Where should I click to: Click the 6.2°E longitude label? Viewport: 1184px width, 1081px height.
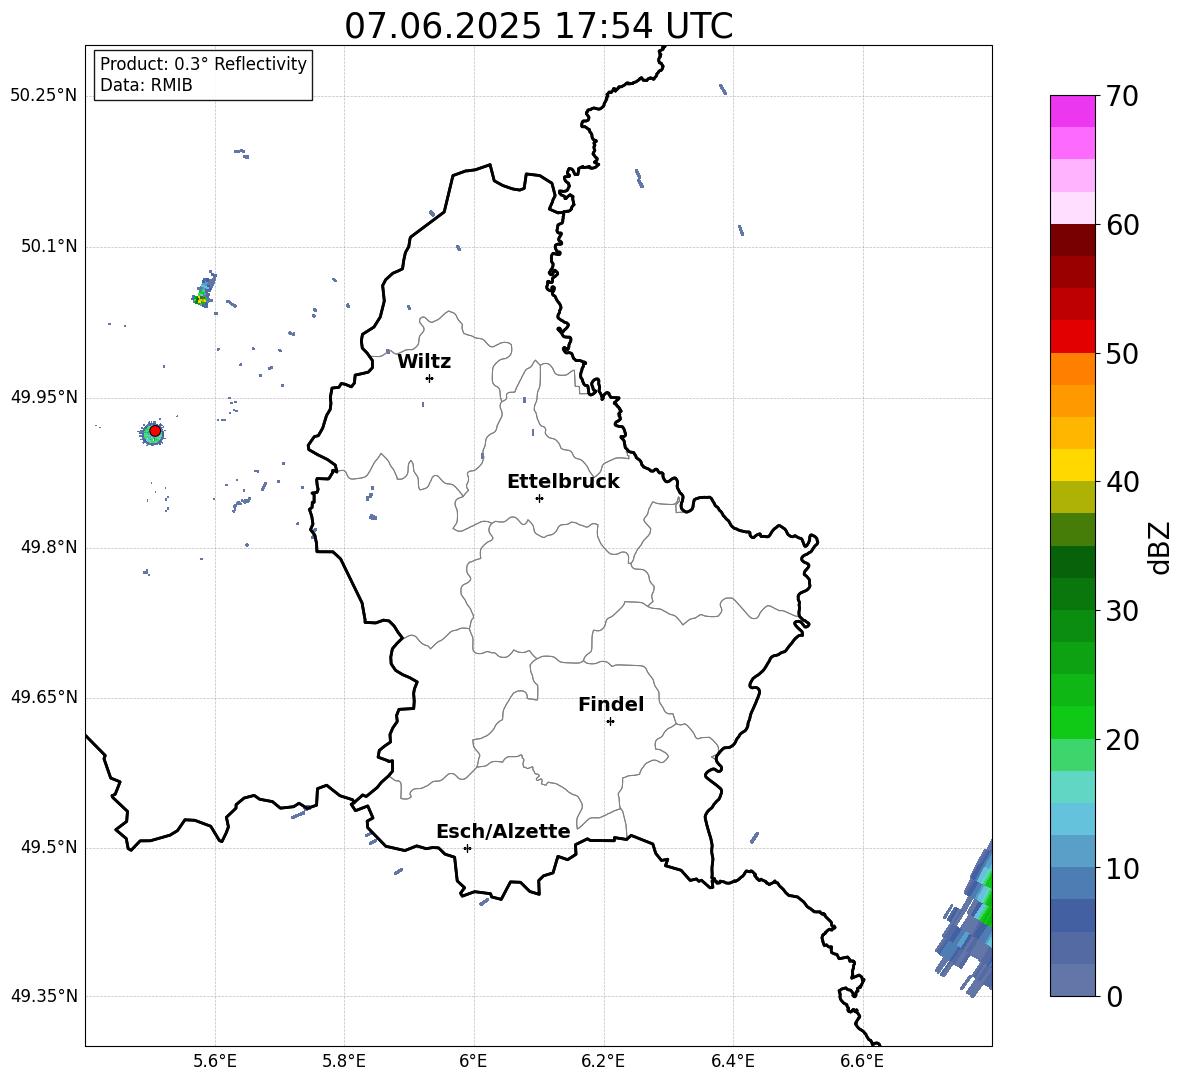point(603,1061)
